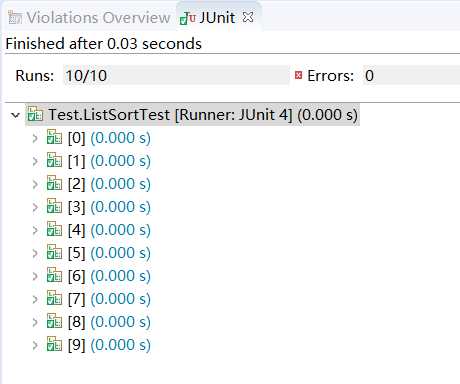This screenshot has width=460, height=384.
Task: Click the passed-test icon for [4]
Action: pos(54,229)
